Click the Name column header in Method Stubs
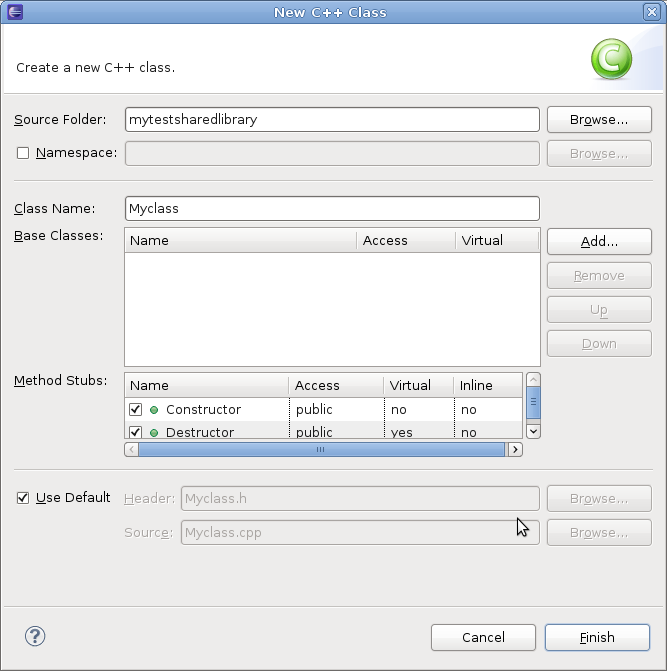667x671 pixels. 207,385
